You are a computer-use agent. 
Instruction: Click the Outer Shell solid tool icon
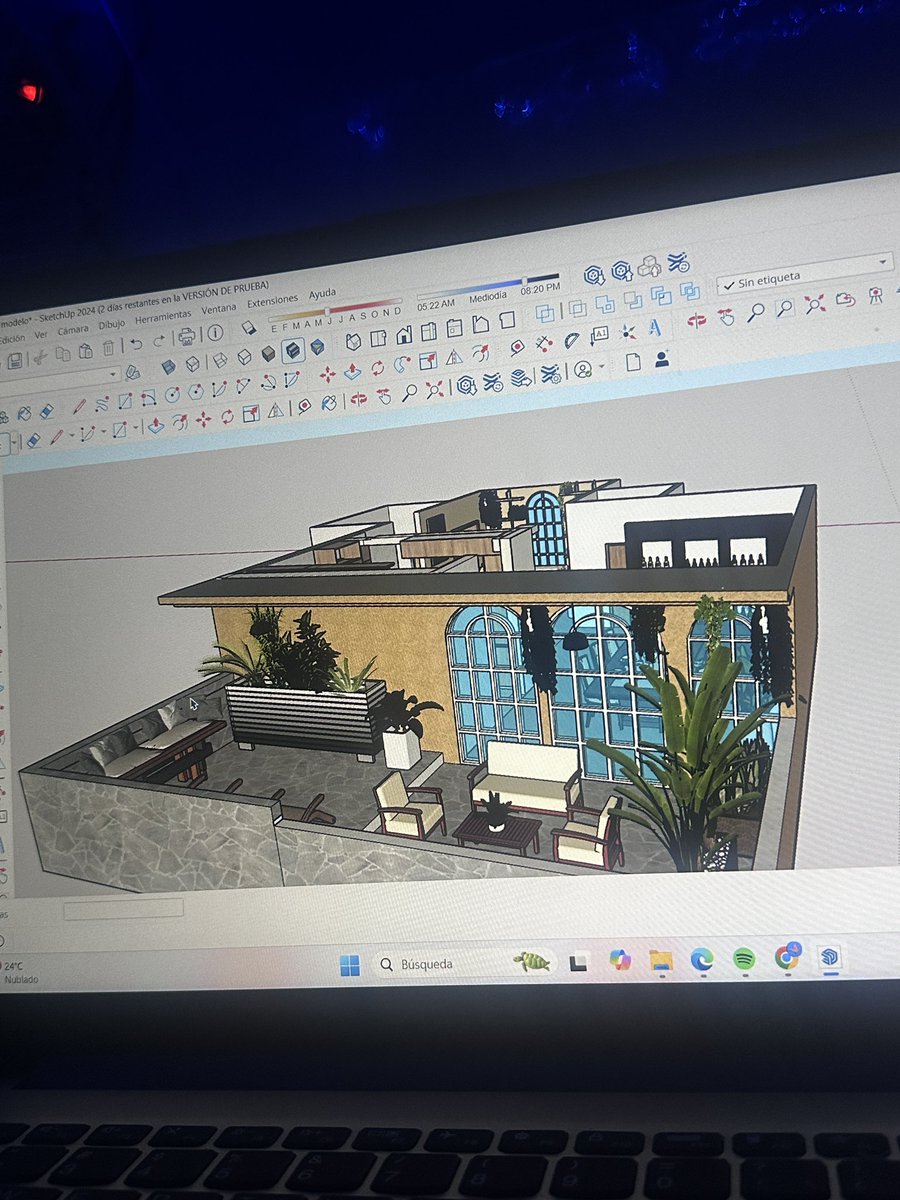pos(545,313)
